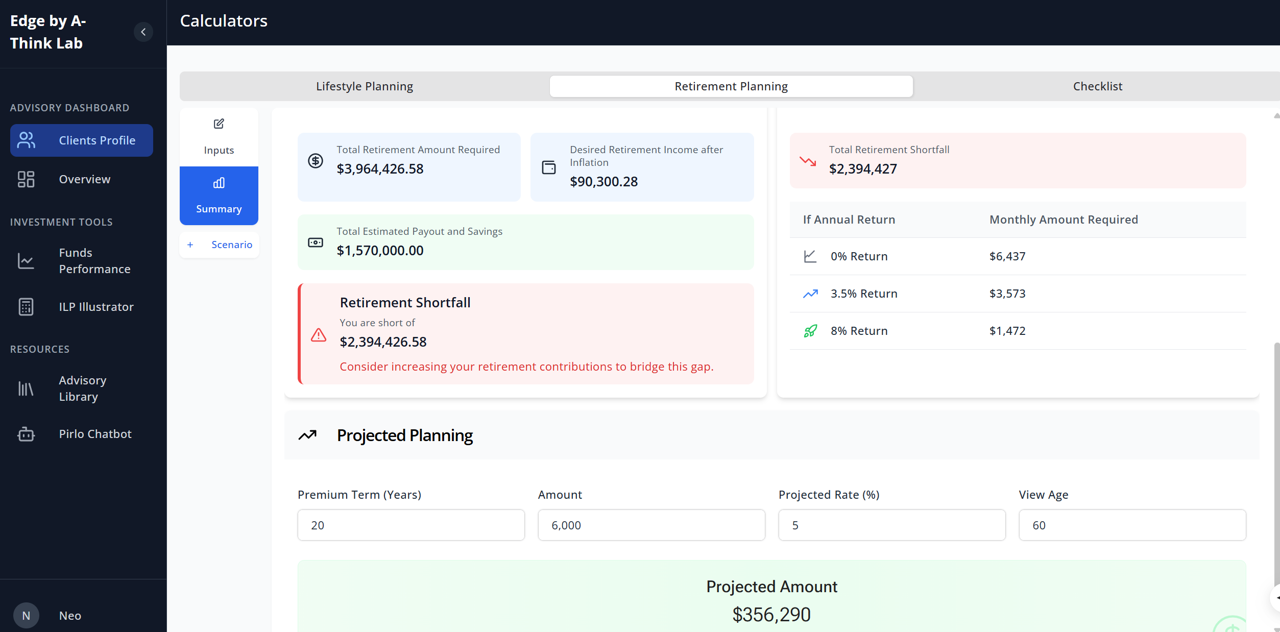Screen dimensions: 1280x632
Task: Click the downtrend icon on Total Retirement Shortfall
Action: pos(808,160)
